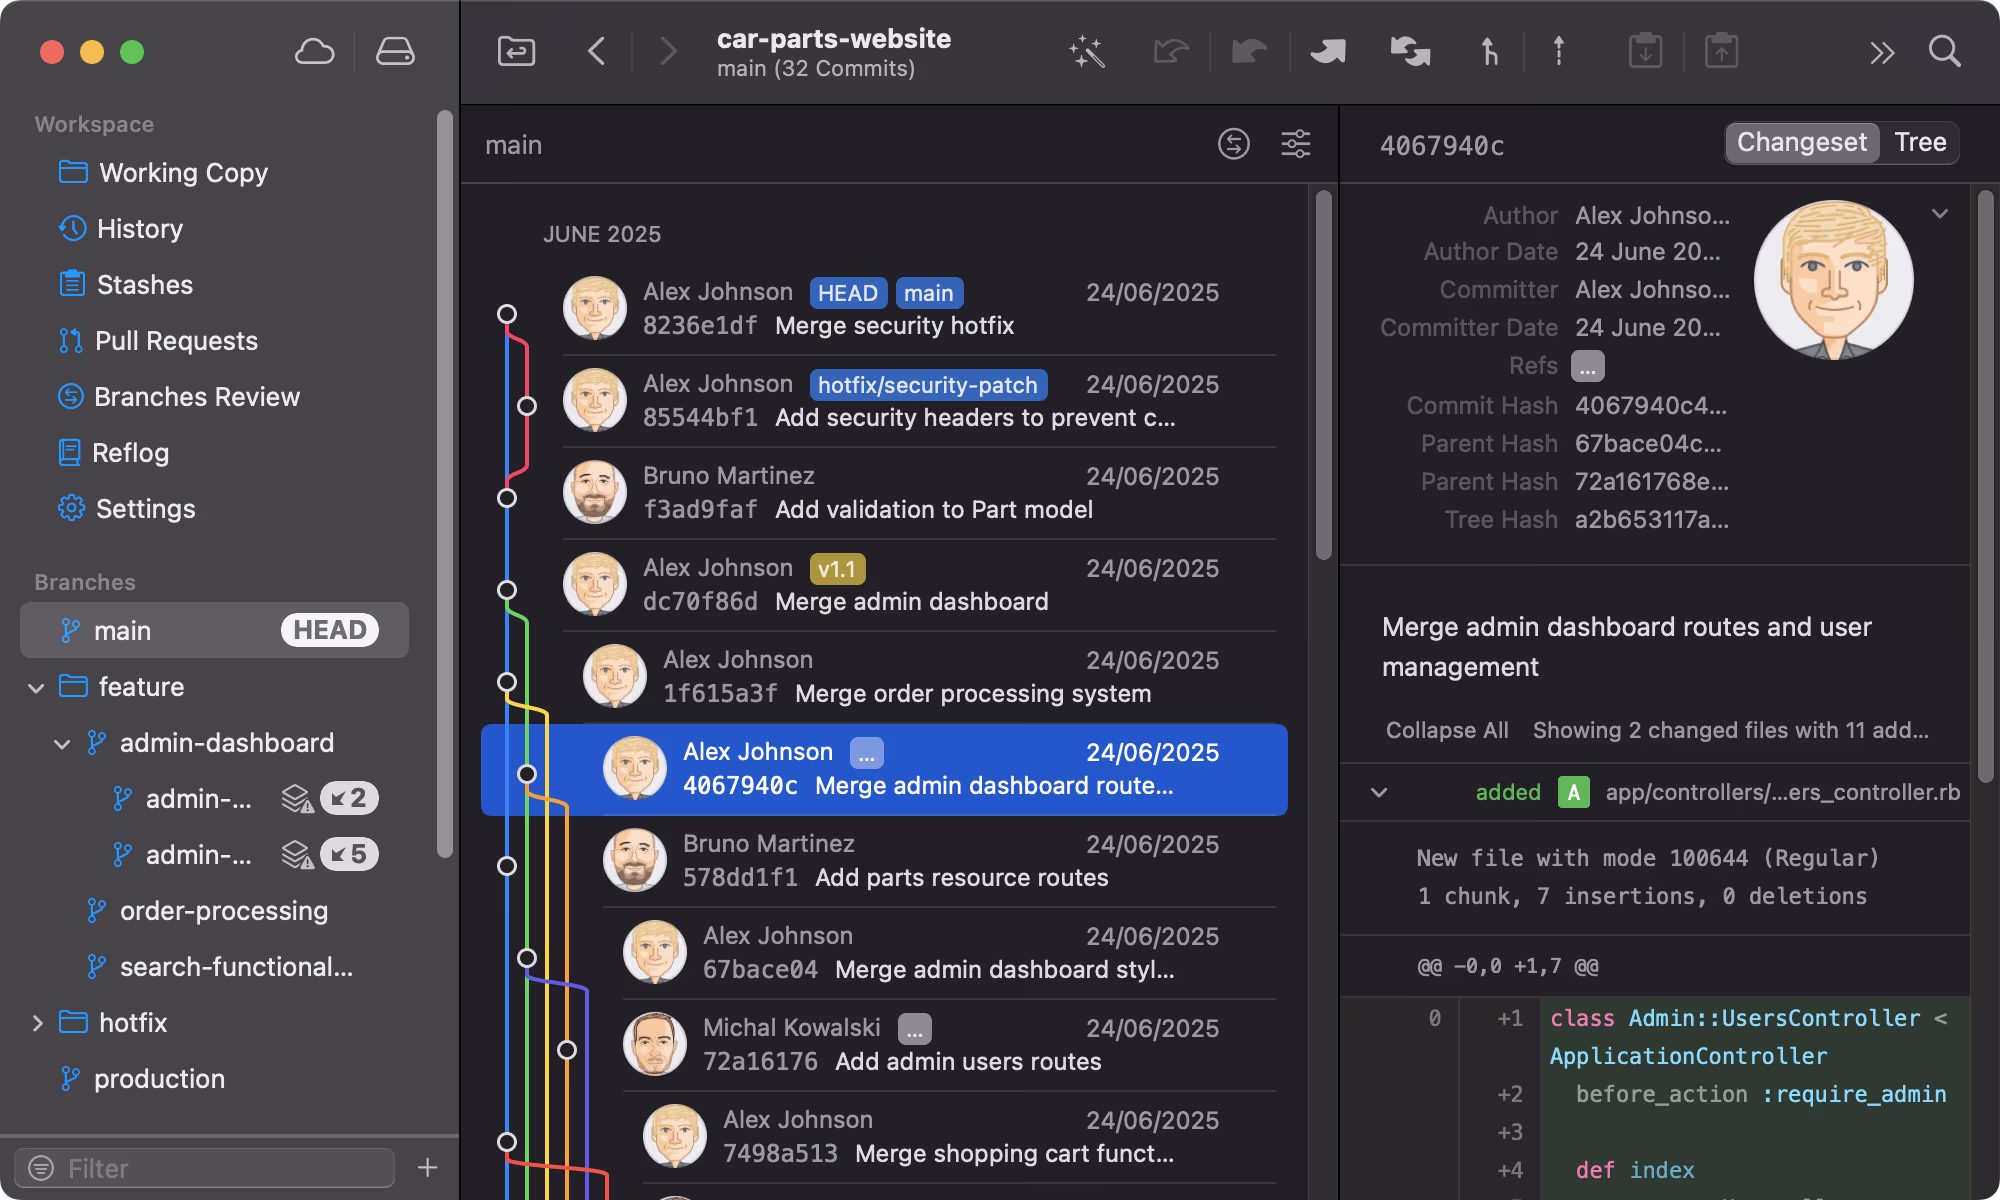Image resolution: width=2000 pixels, height=1200 pixels.
Task: Apply stash via the clipboard-up toolbar icon
Action: coord(1722,52)
